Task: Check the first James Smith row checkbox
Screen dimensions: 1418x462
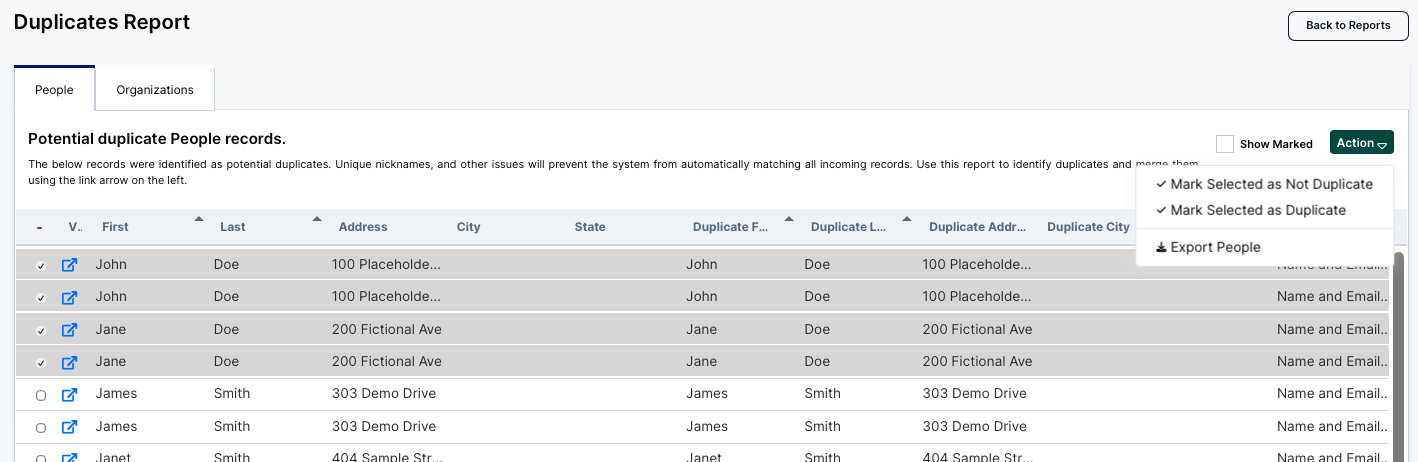Action: (41, 396)
